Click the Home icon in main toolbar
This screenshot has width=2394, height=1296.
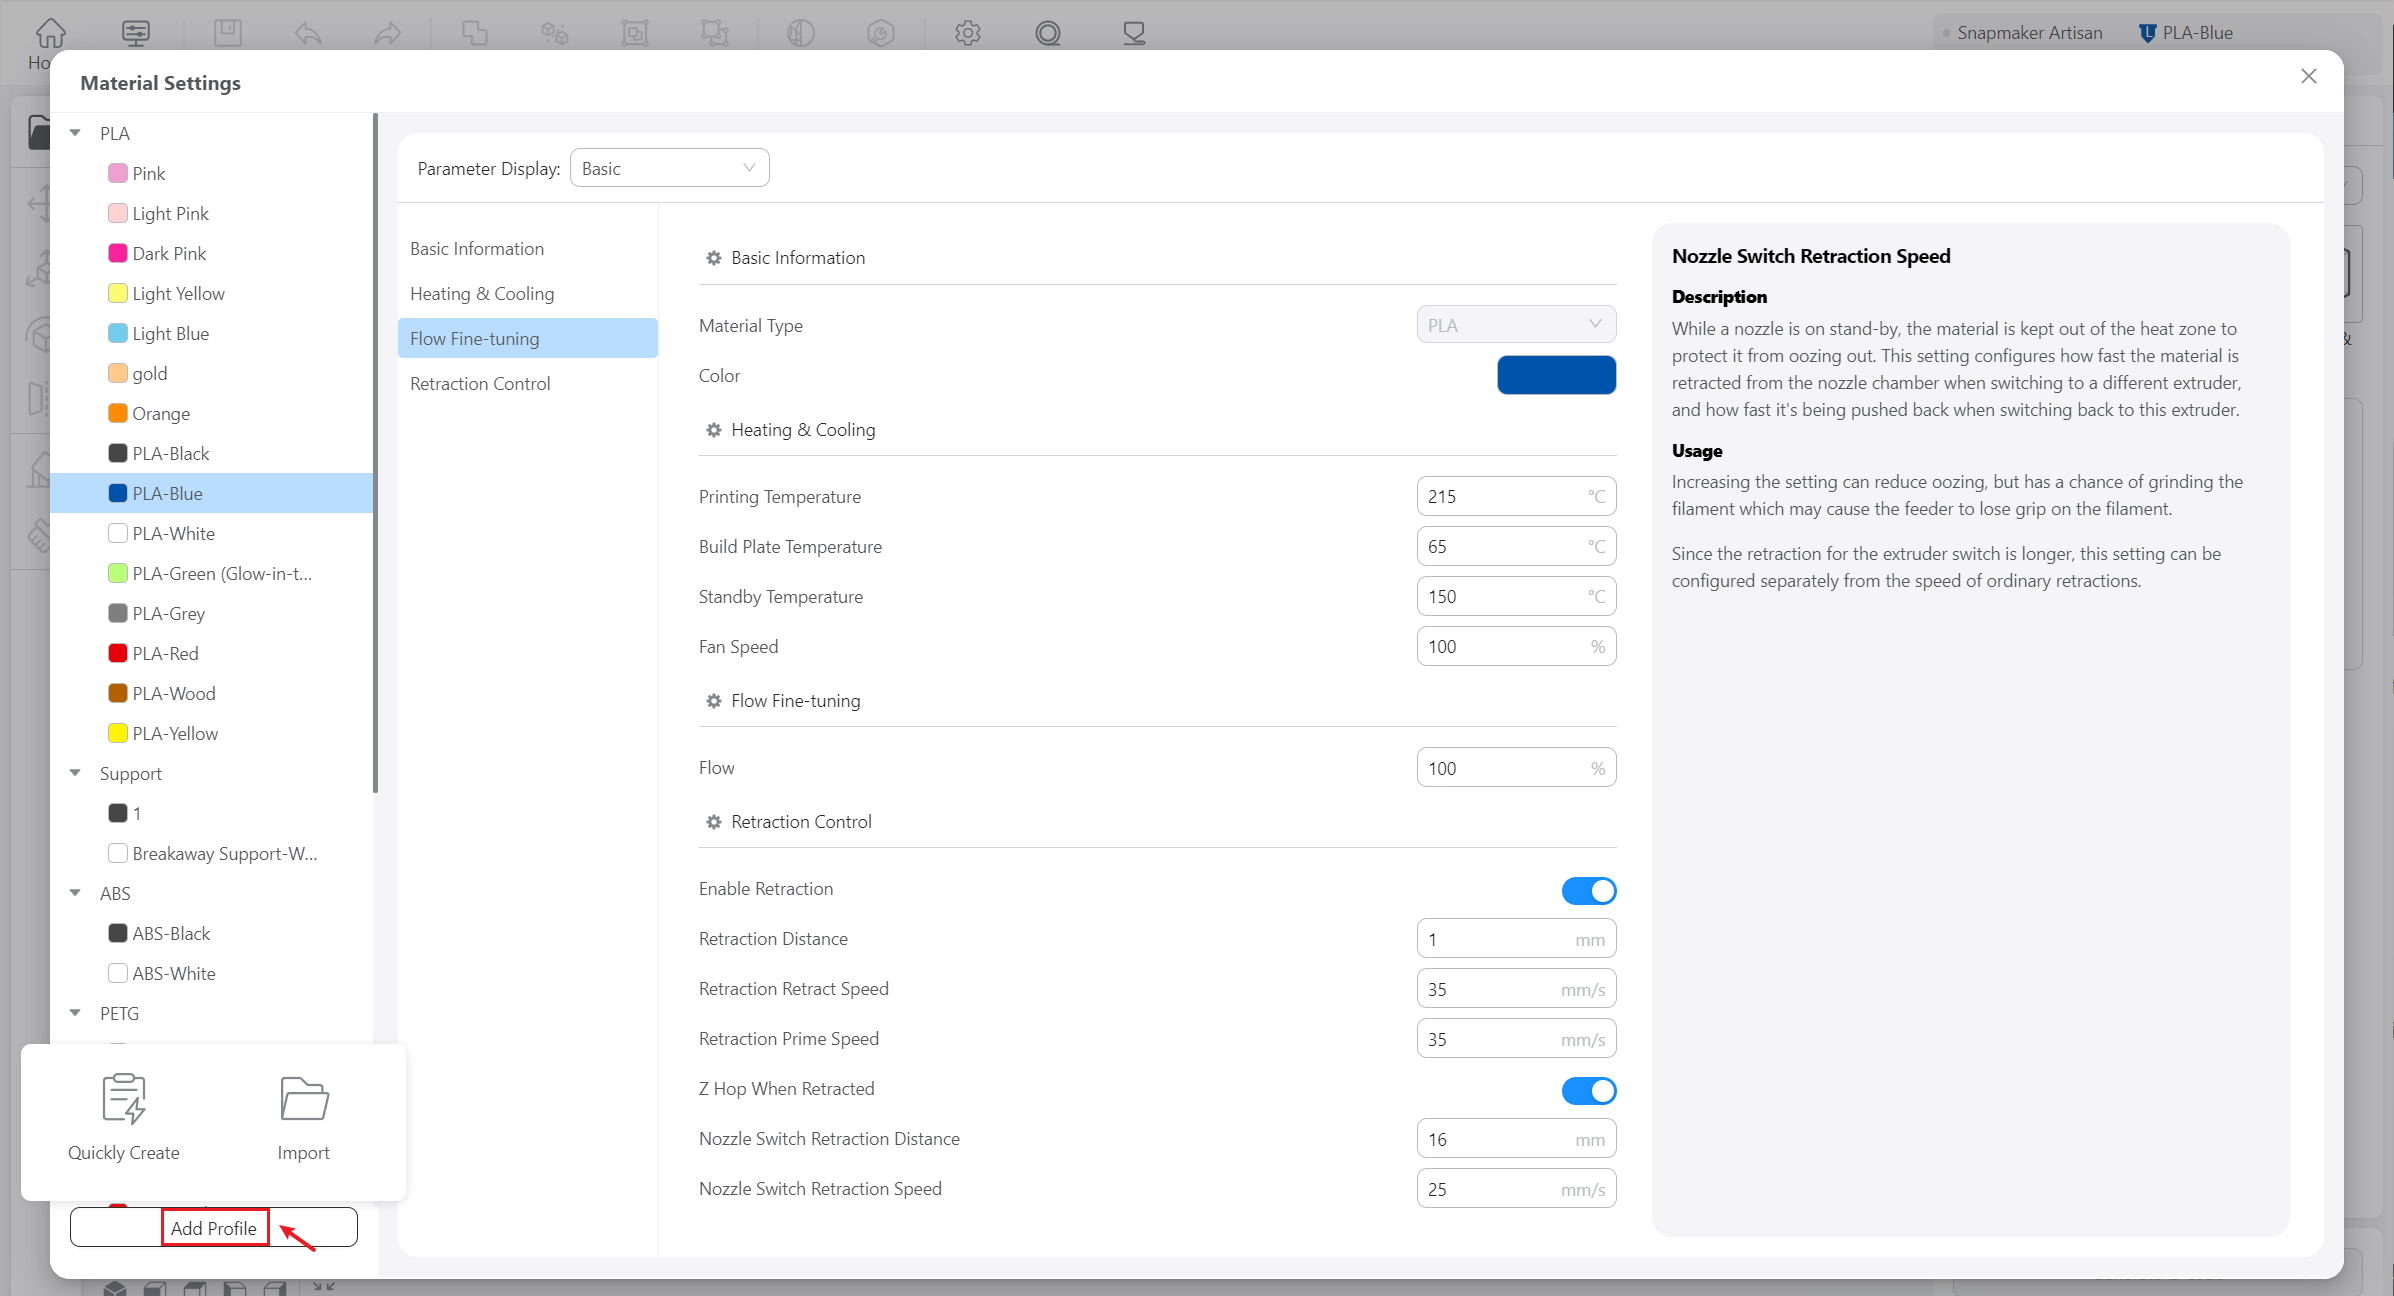(x=50, y=33)
